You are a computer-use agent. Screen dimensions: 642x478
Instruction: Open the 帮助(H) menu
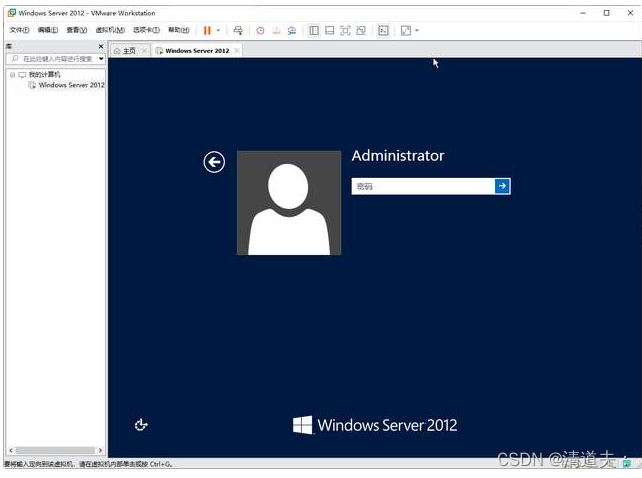pyautogui.click(x=179, y=30)
